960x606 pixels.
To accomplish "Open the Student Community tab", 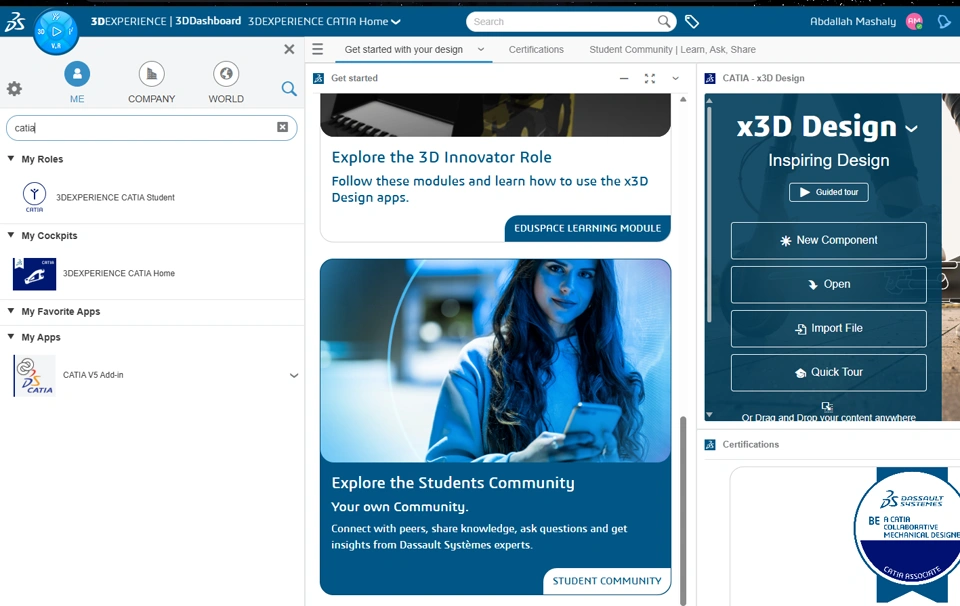I will (672, 50).
